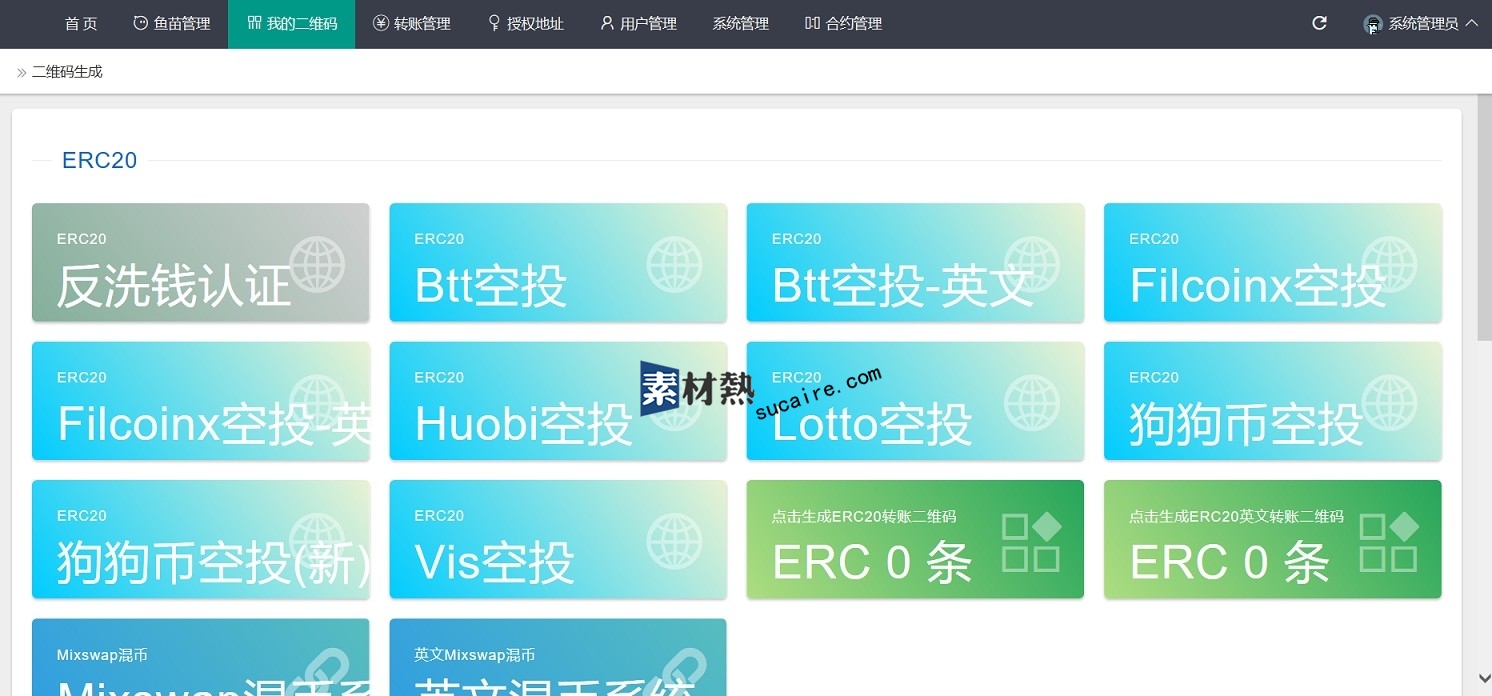This screenshot has height=696, width=1492.
Task: Open the 狗狗币空投(新) card
Action: (x=201, y=539)
